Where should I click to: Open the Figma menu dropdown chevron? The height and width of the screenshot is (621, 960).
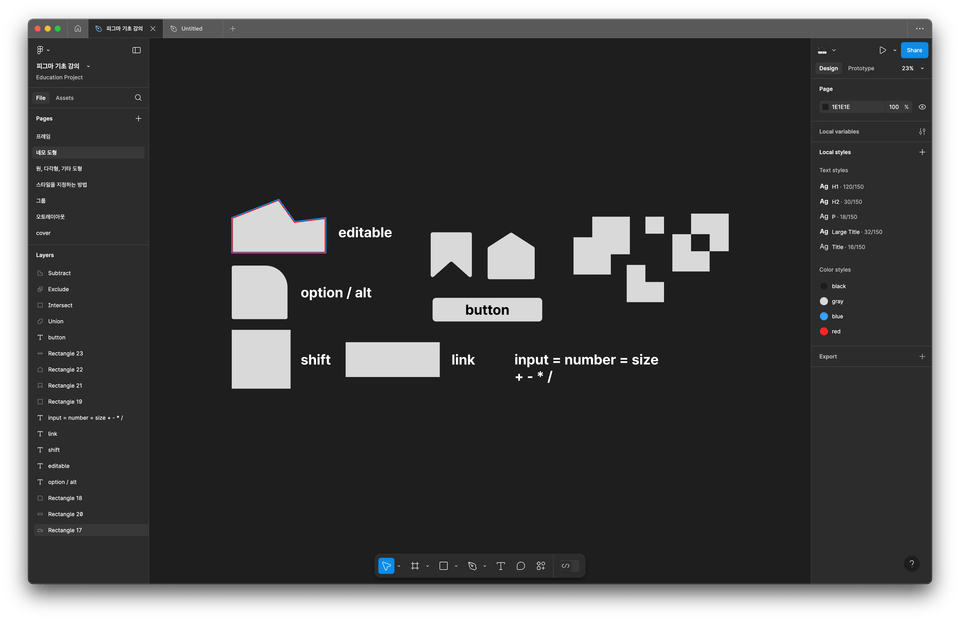48,51
